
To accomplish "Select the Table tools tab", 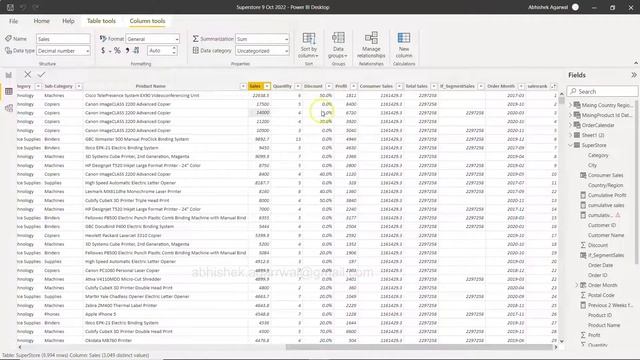I will (101, 21).
